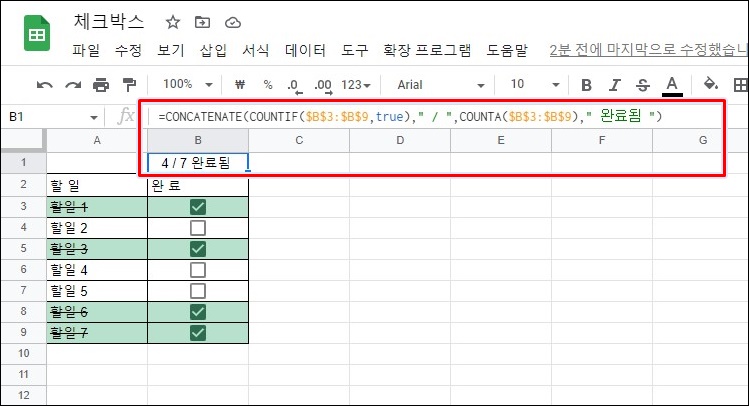
Task: Open the 파일 menu
Action: [x=86, y=50]
